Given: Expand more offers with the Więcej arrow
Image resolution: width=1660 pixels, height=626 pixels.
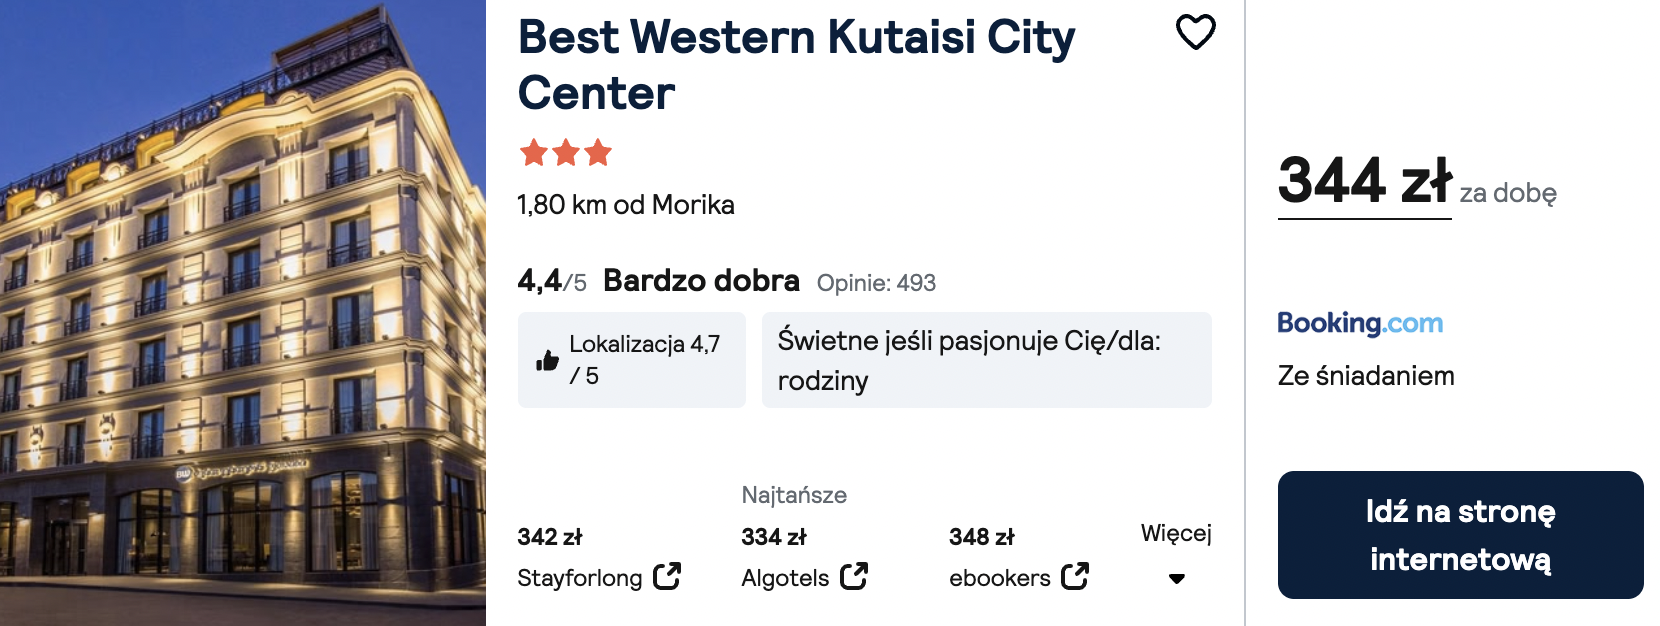Looking at the screenshot, I should pos(1177,579).
